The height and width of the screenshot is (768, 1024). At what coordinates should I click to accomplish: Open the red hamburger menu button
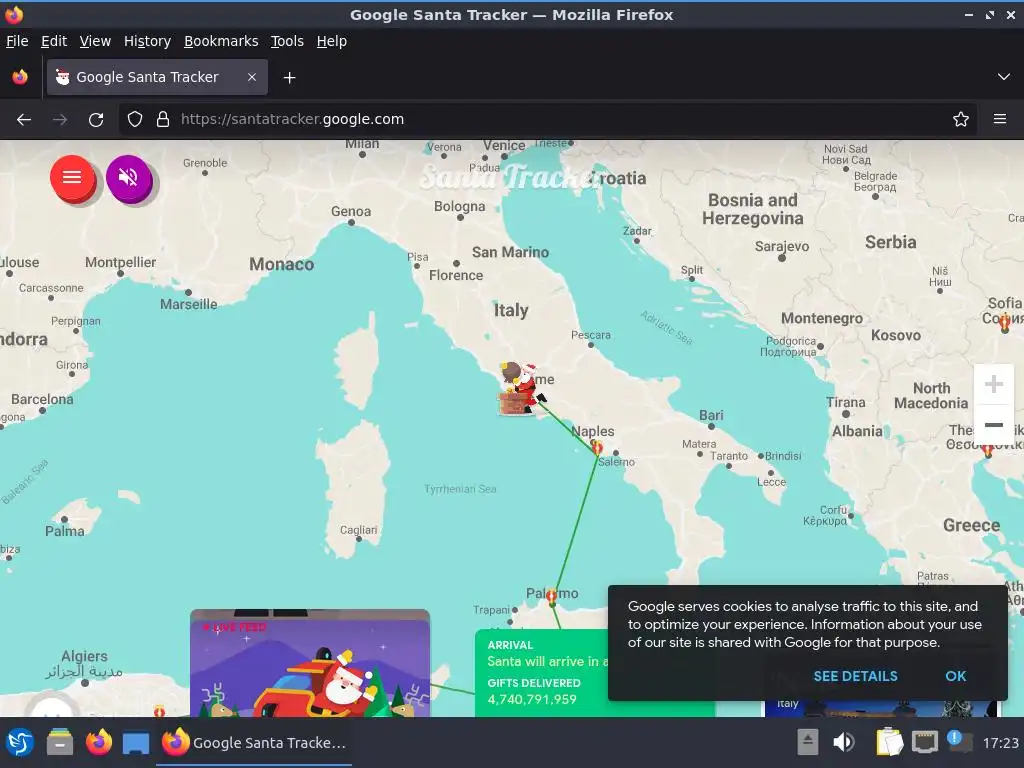[72, 178]
